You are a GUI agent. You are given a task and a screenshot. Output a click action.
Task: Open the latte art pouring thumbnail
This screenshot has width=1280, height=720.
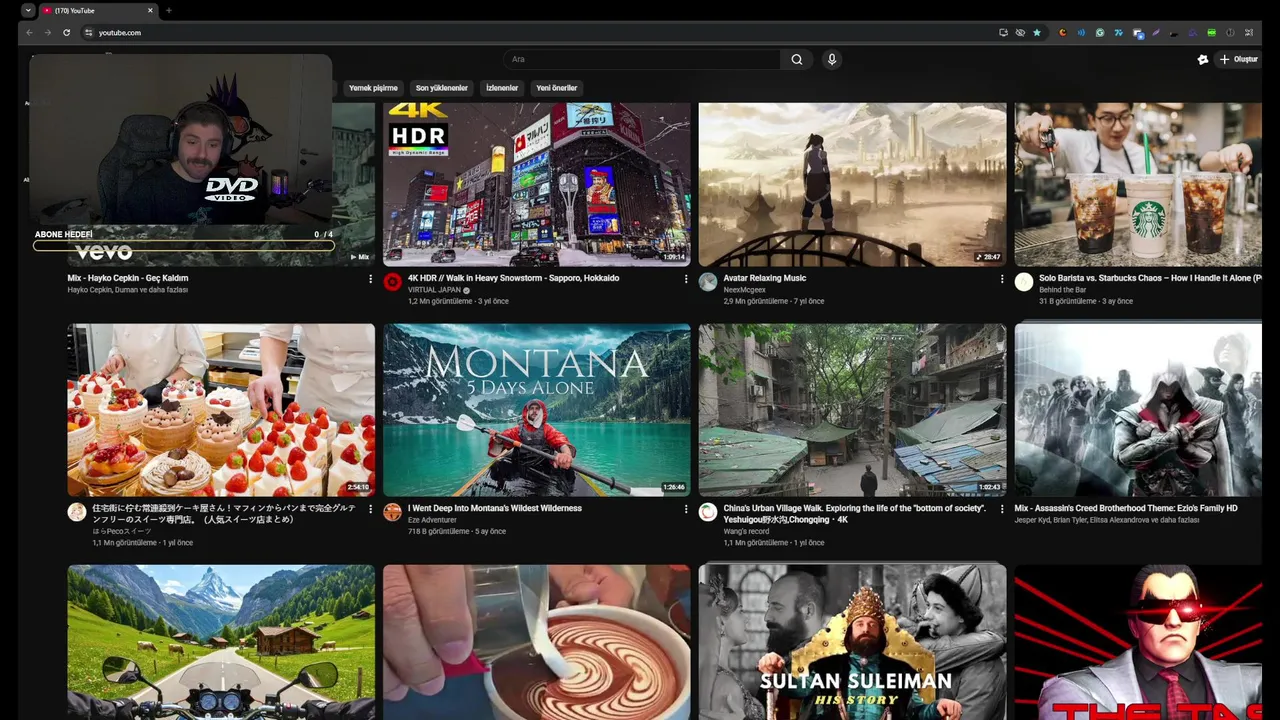point(537,641)
